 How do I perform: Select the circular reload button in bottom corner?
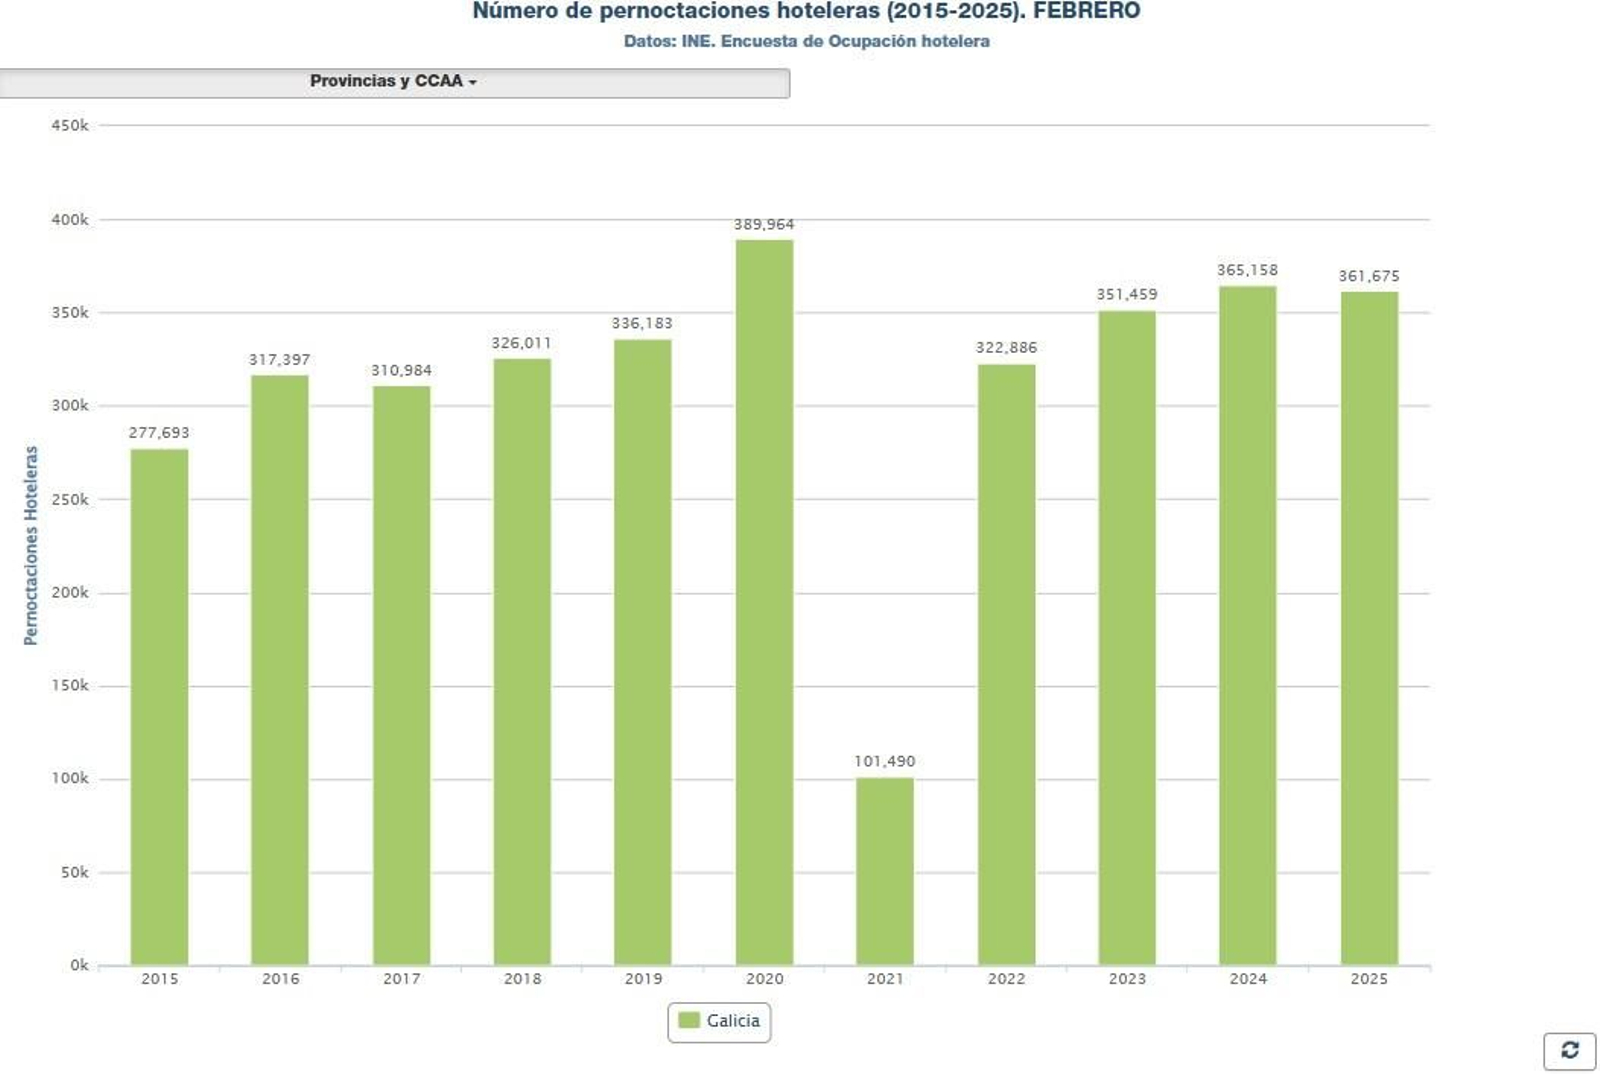click(1572, 1052)
